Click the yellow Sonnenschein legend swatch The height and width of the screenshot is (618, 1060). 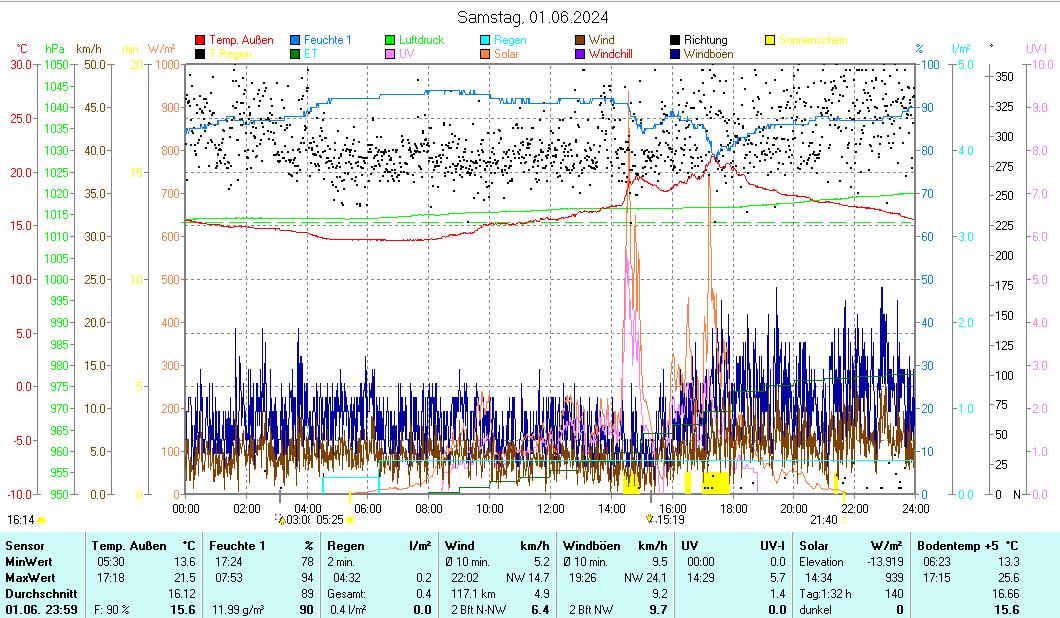(x=770, y=40)
